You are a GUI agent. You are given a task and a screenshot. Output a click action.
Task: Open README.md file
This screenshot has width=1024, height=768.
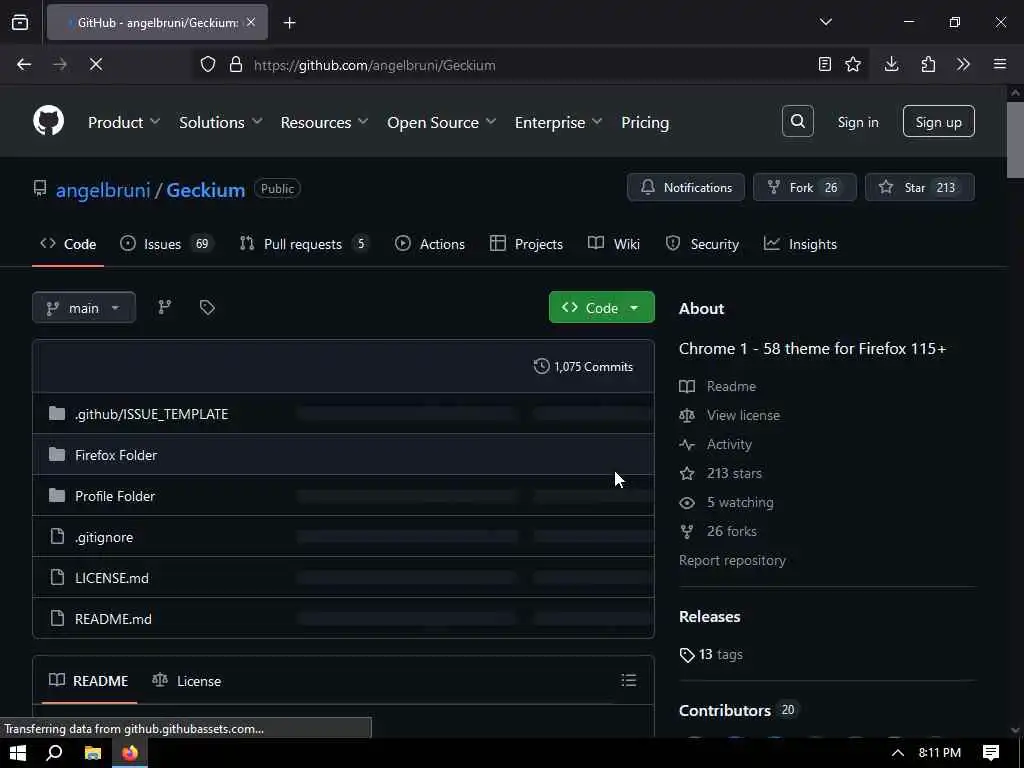pyautogui.click(x=113, y=619)
